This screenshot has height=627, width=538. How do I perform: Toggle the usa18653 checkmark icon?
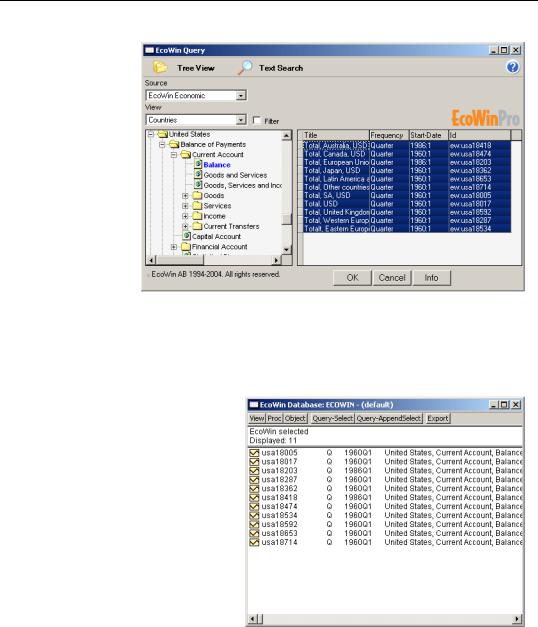pos(254,533)
